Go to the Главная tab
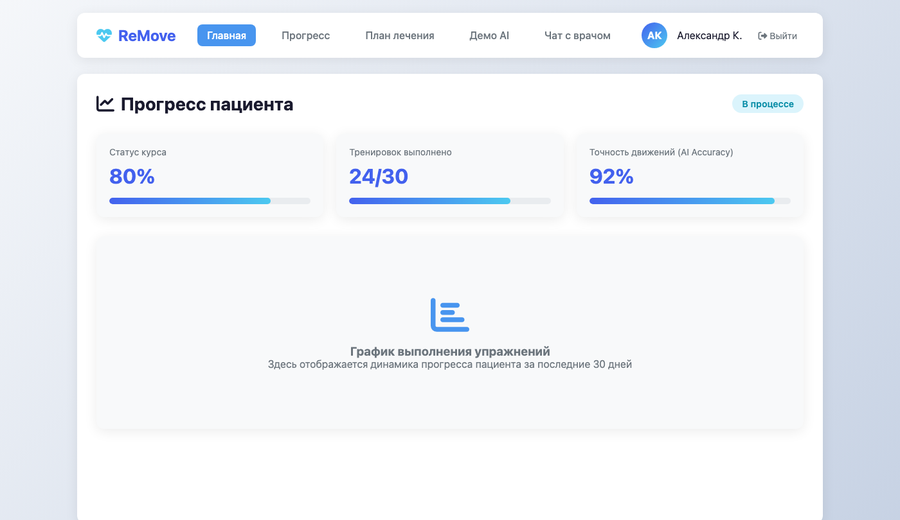The width and height of the screenshot is (900, 520). 227,36
